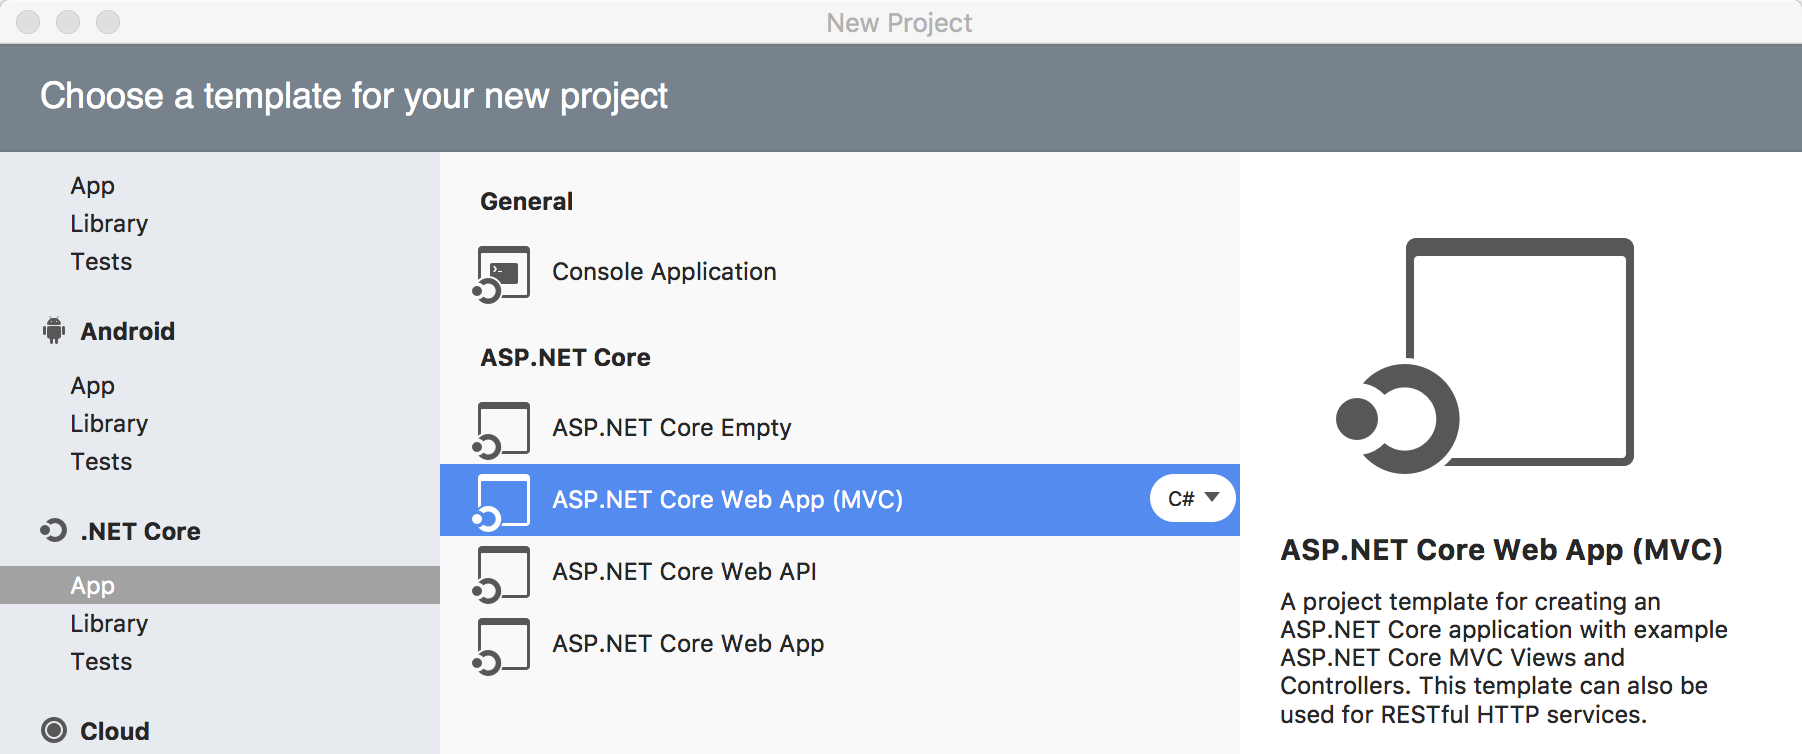Open the C# language dropdown

(1192, 498)
